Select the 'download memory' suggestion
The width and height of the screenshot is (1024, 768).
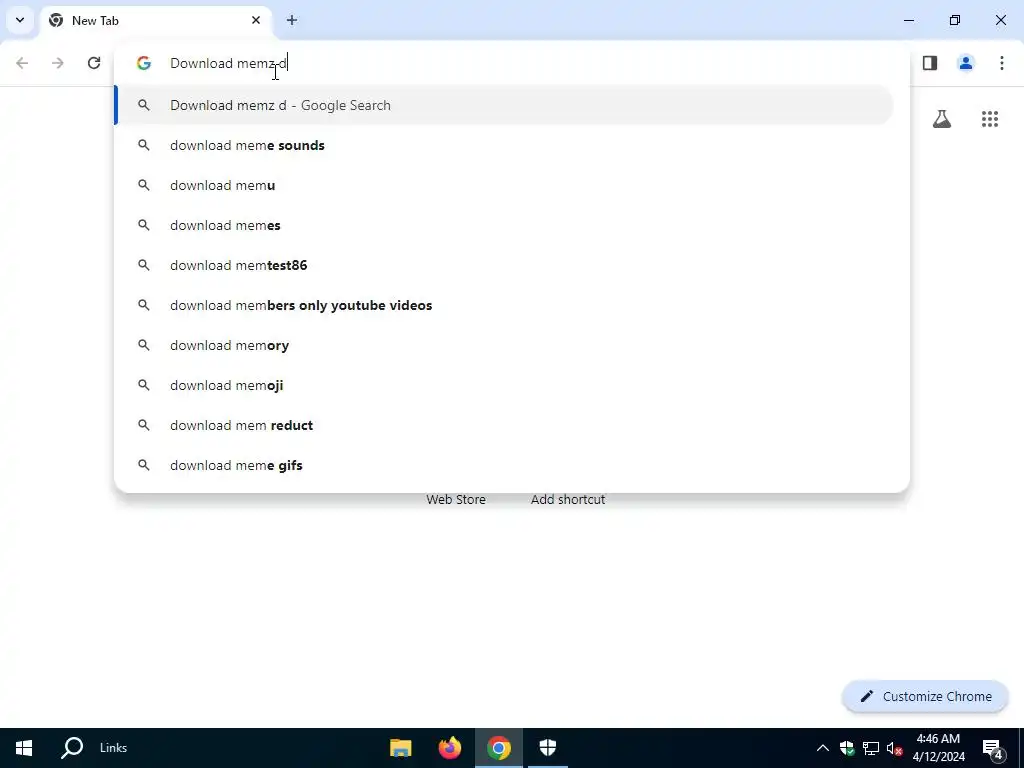coord(505,345)
